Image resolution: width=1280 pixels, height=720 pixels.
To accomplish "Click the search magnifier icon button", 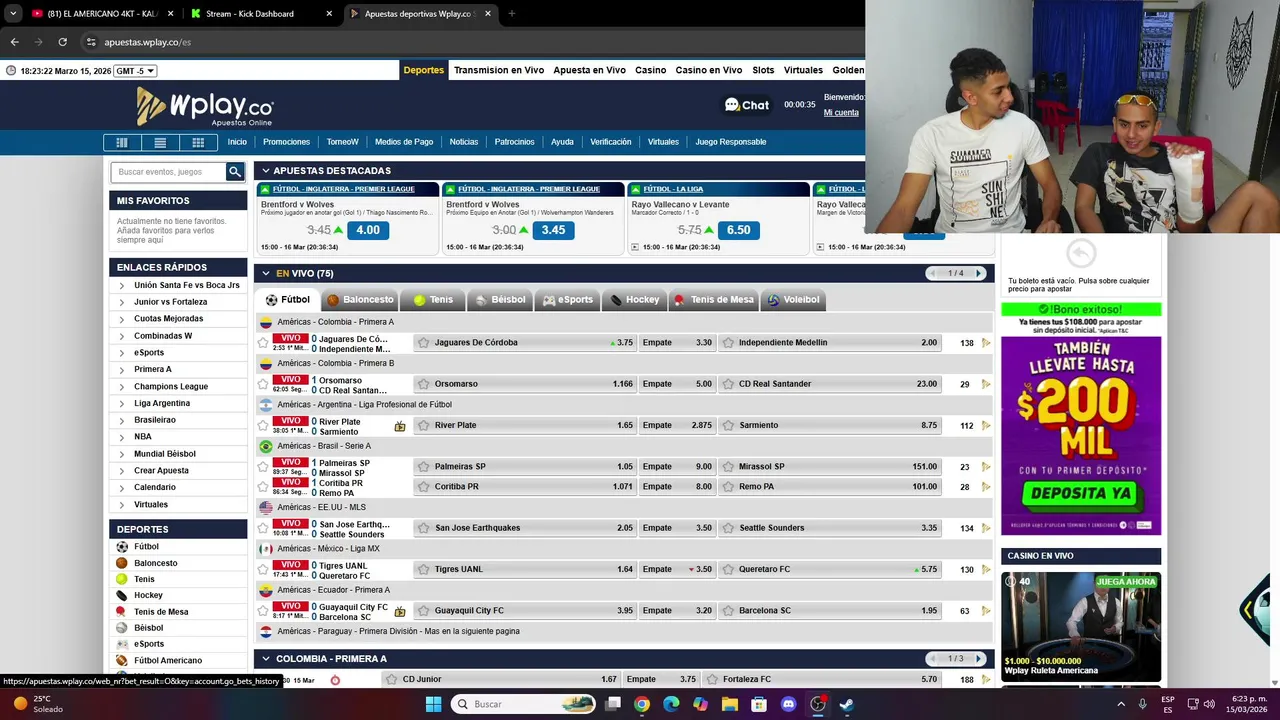I will coord(235,172).
